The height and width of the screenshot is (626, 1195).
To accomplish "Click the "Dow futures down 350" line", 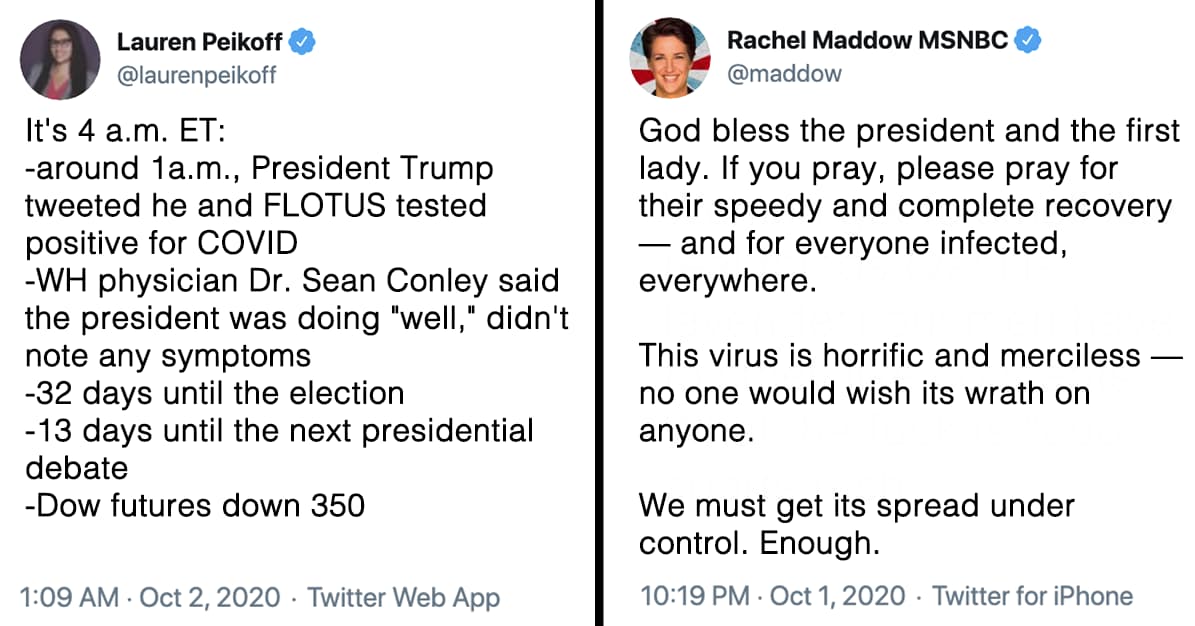I will coord(194,505).
